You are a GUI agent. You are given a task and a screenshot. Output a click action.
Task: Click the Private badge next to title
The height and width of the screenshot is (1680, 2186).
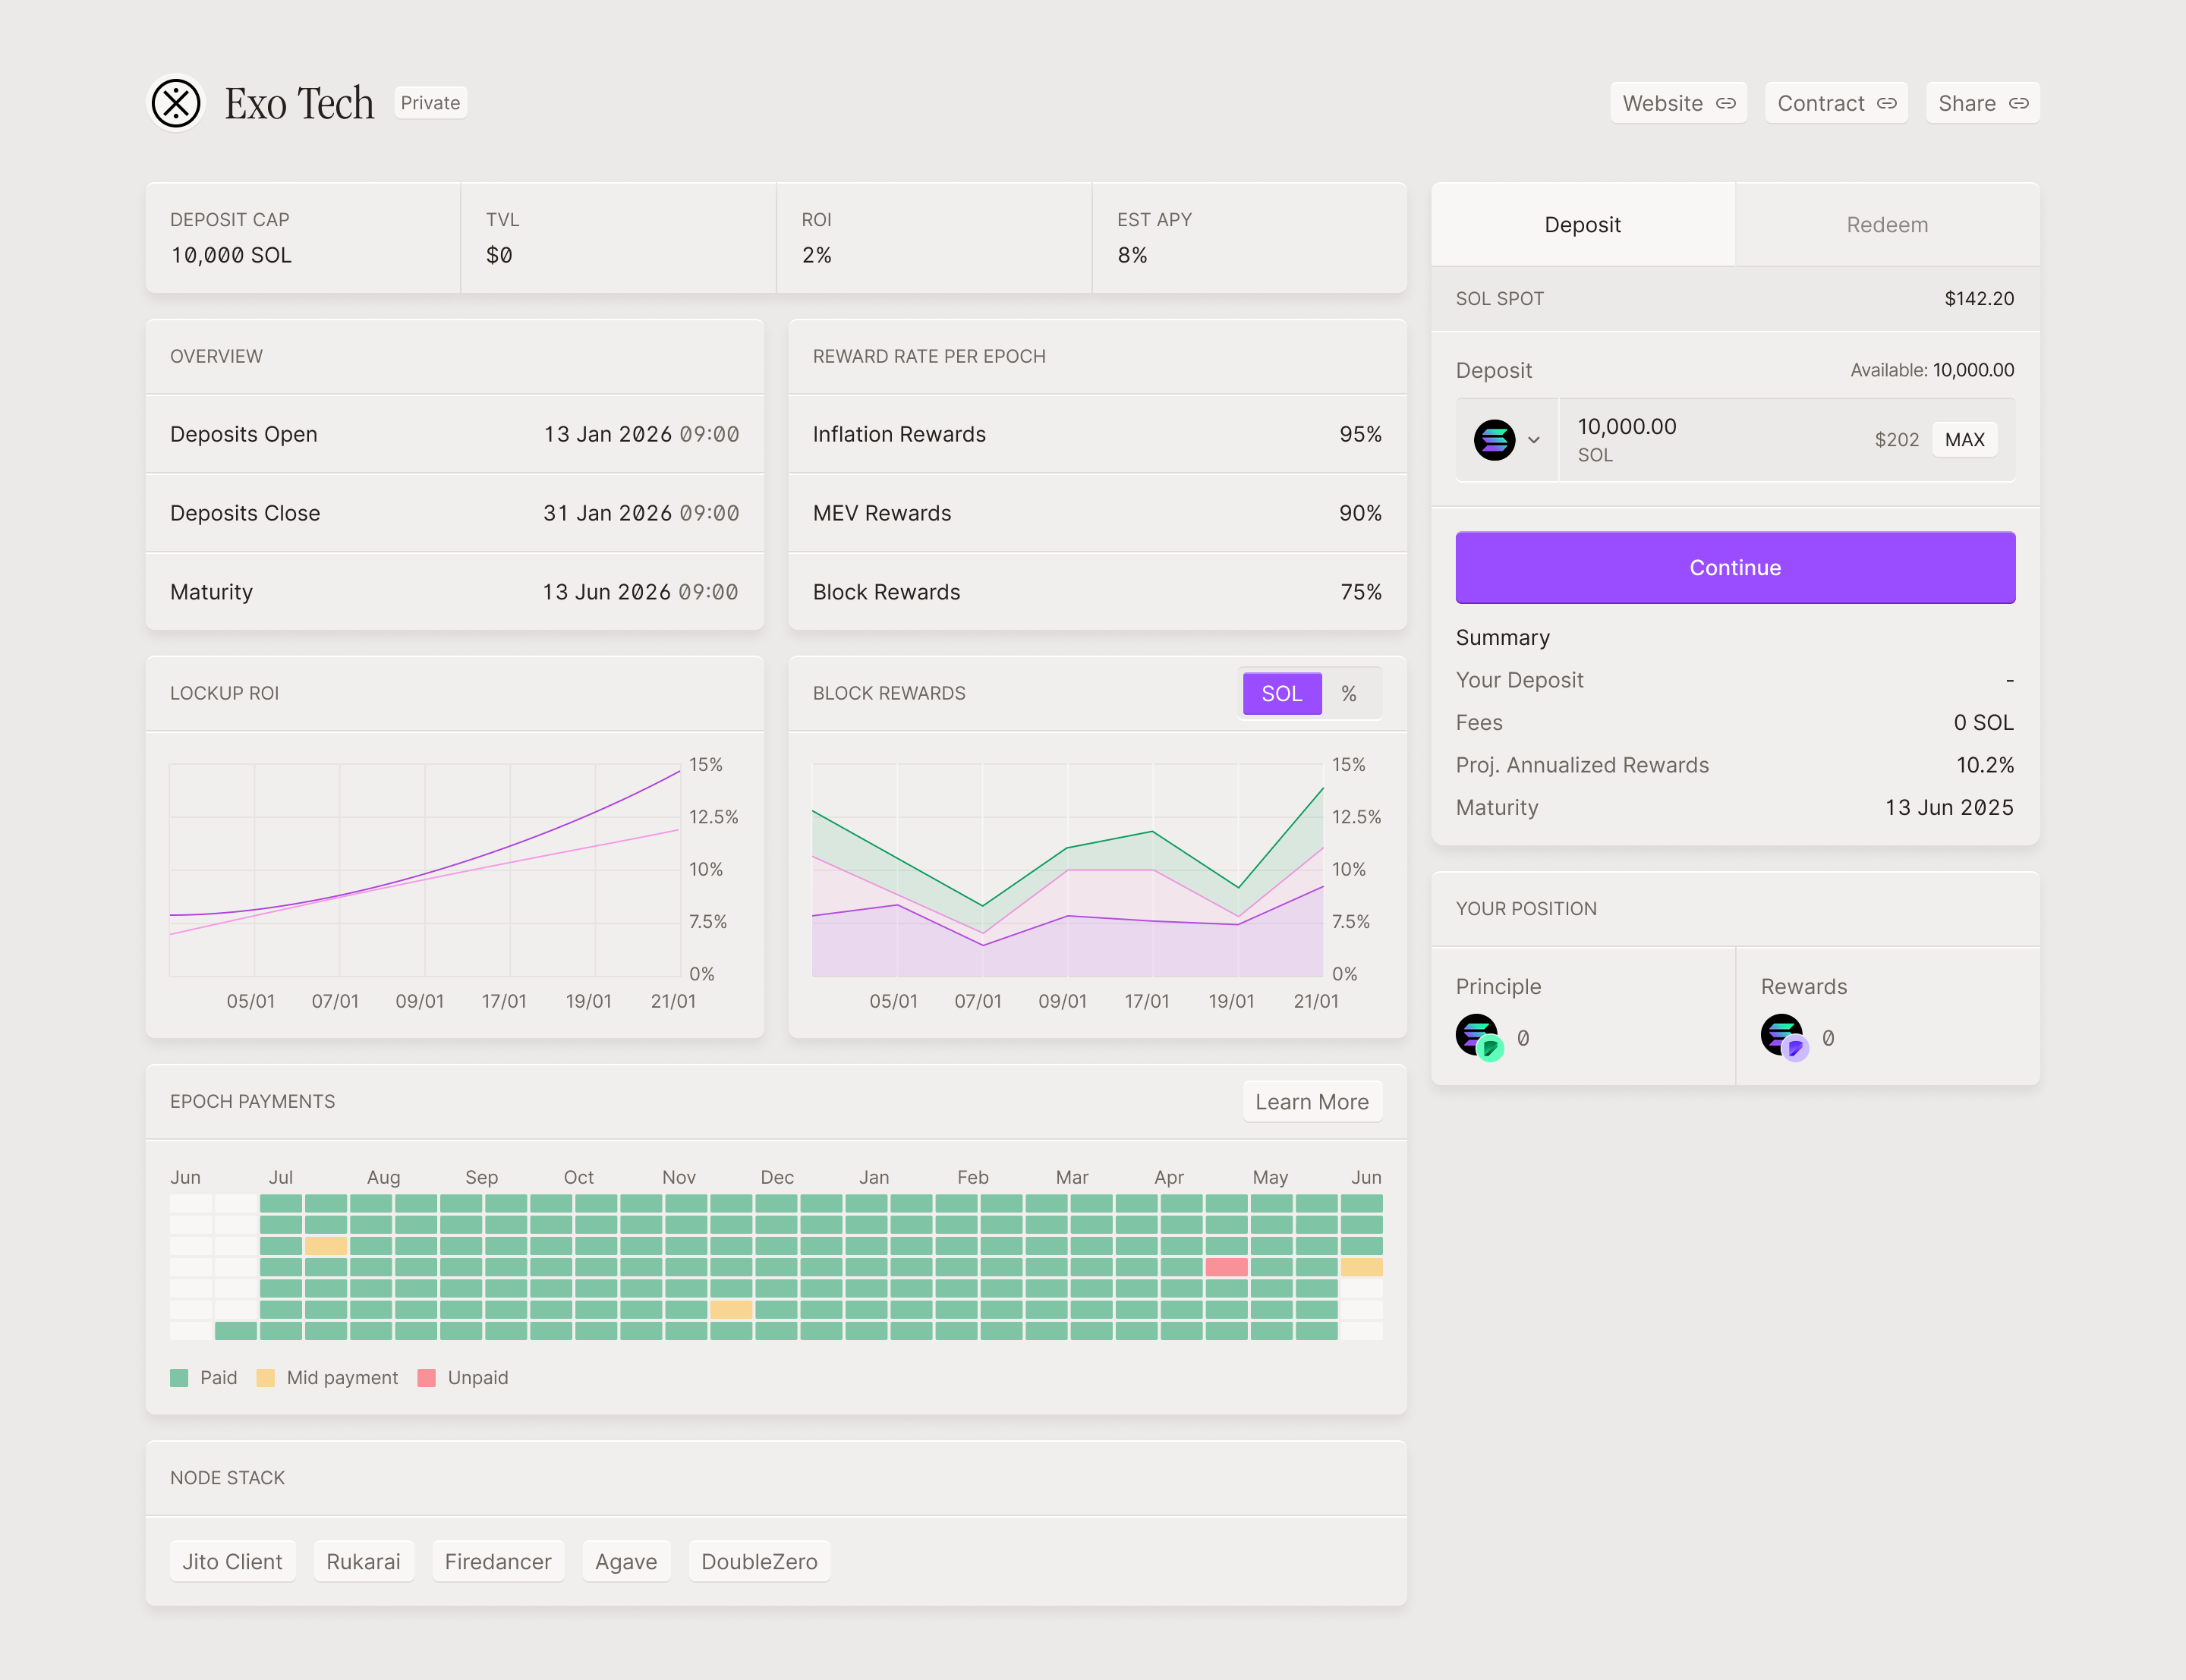430,103
